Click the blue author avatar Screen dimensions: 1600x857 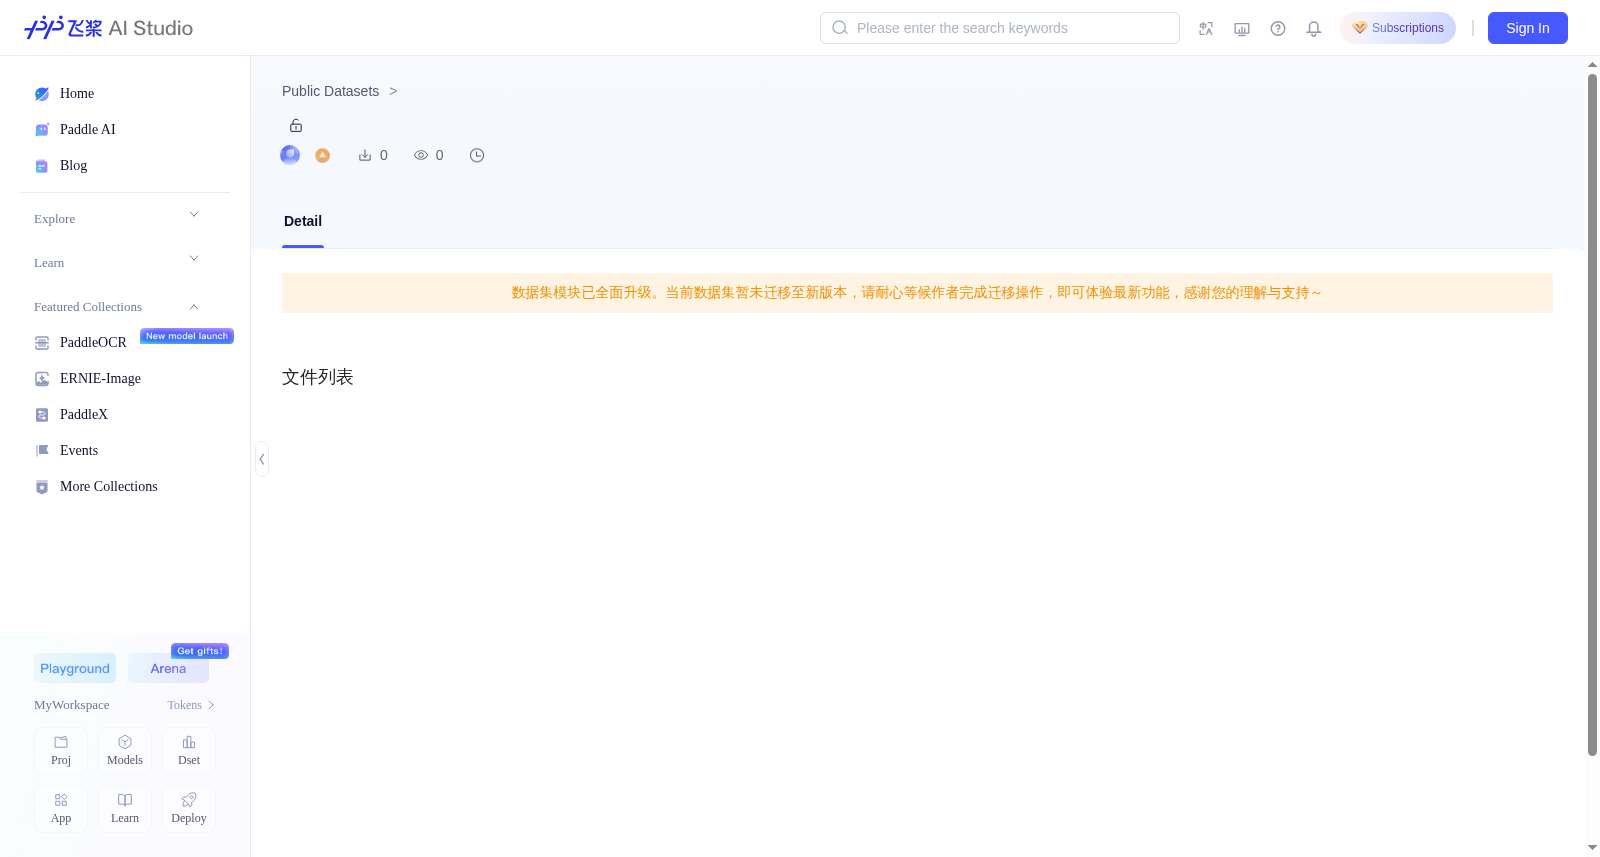(290, 155)
